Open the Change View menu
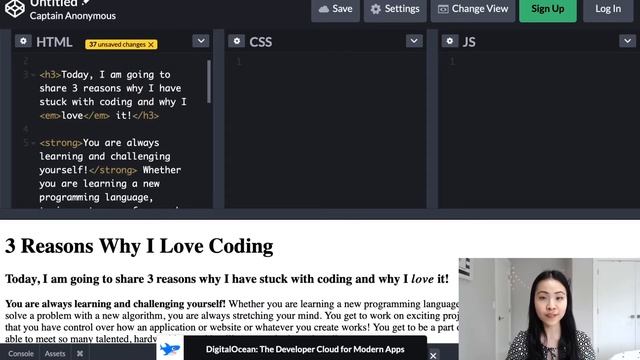Viewport: 640px width, 360px height. click(x=473, y=9)
